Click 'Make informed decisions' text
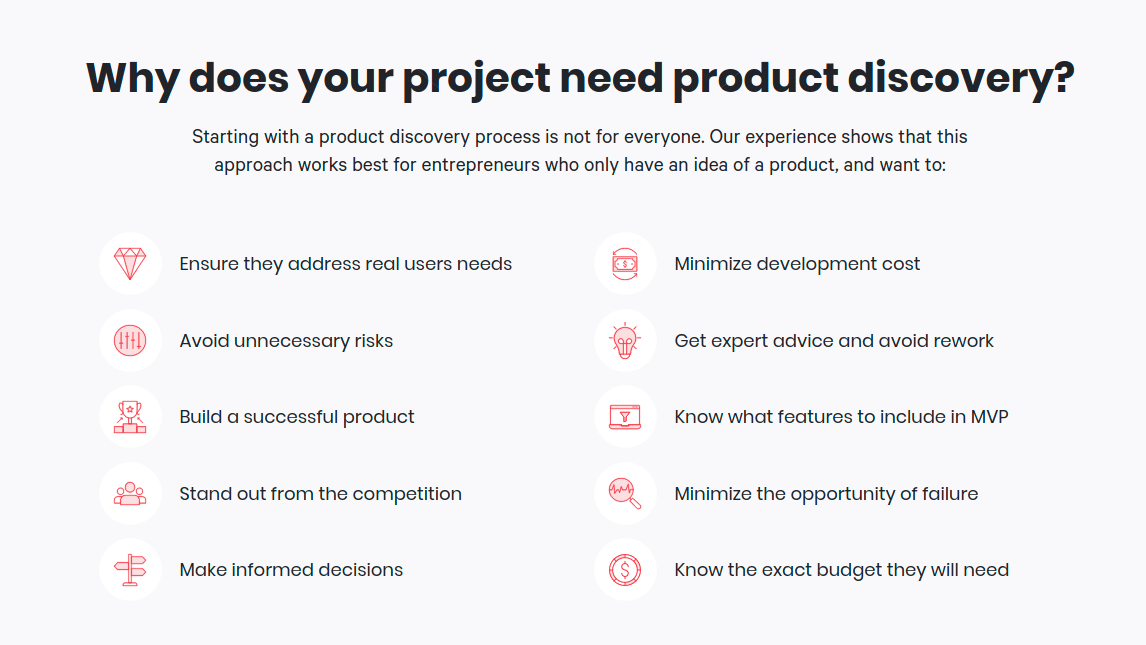 tap(291, 570)
